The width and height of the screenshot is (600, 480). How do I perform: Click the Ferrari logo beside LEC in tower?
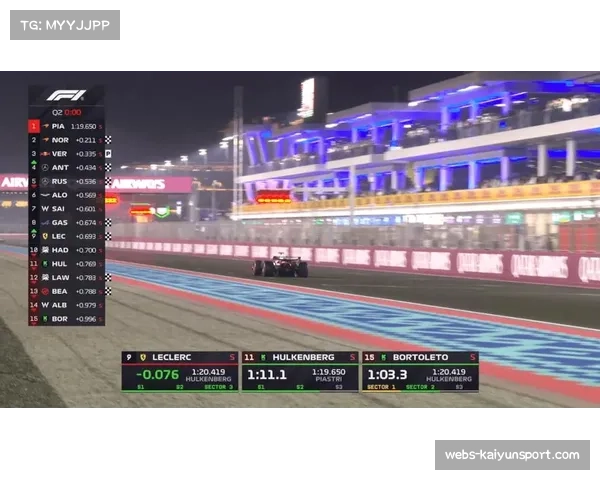point(45,236)
